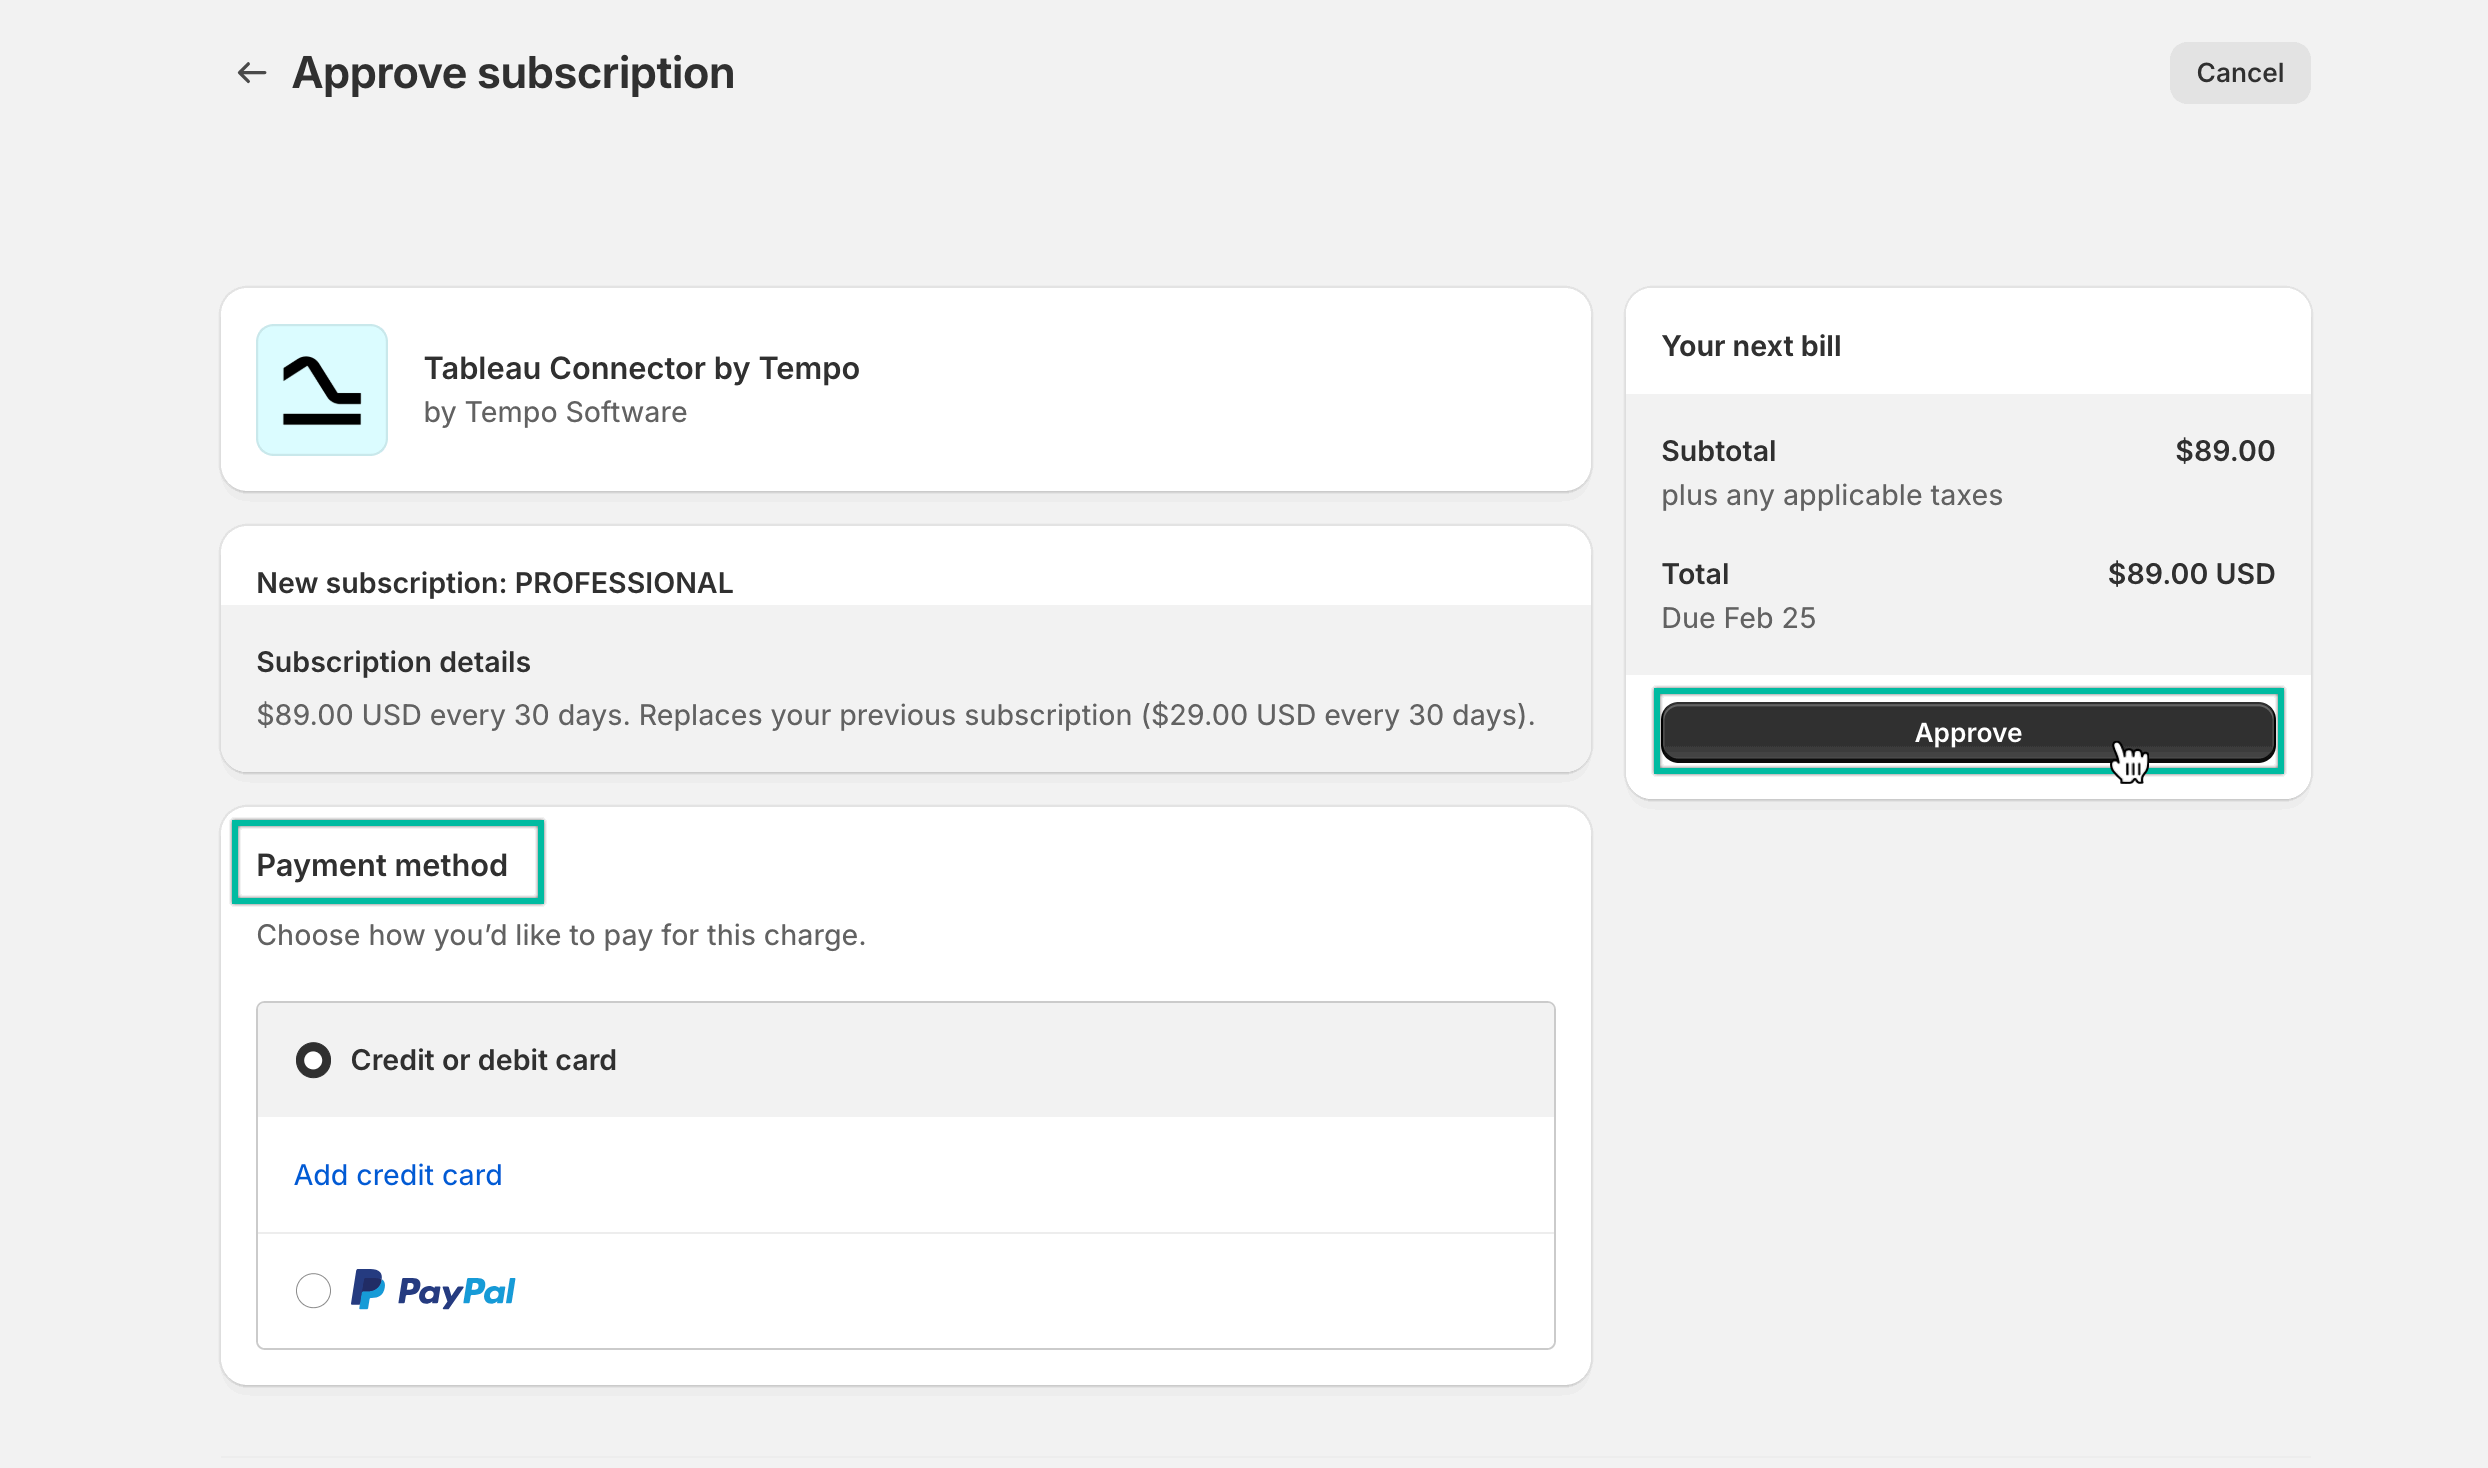2488x1468 pixels.
Task: Click the Cancel button
Action: (x=2238, y=72)
